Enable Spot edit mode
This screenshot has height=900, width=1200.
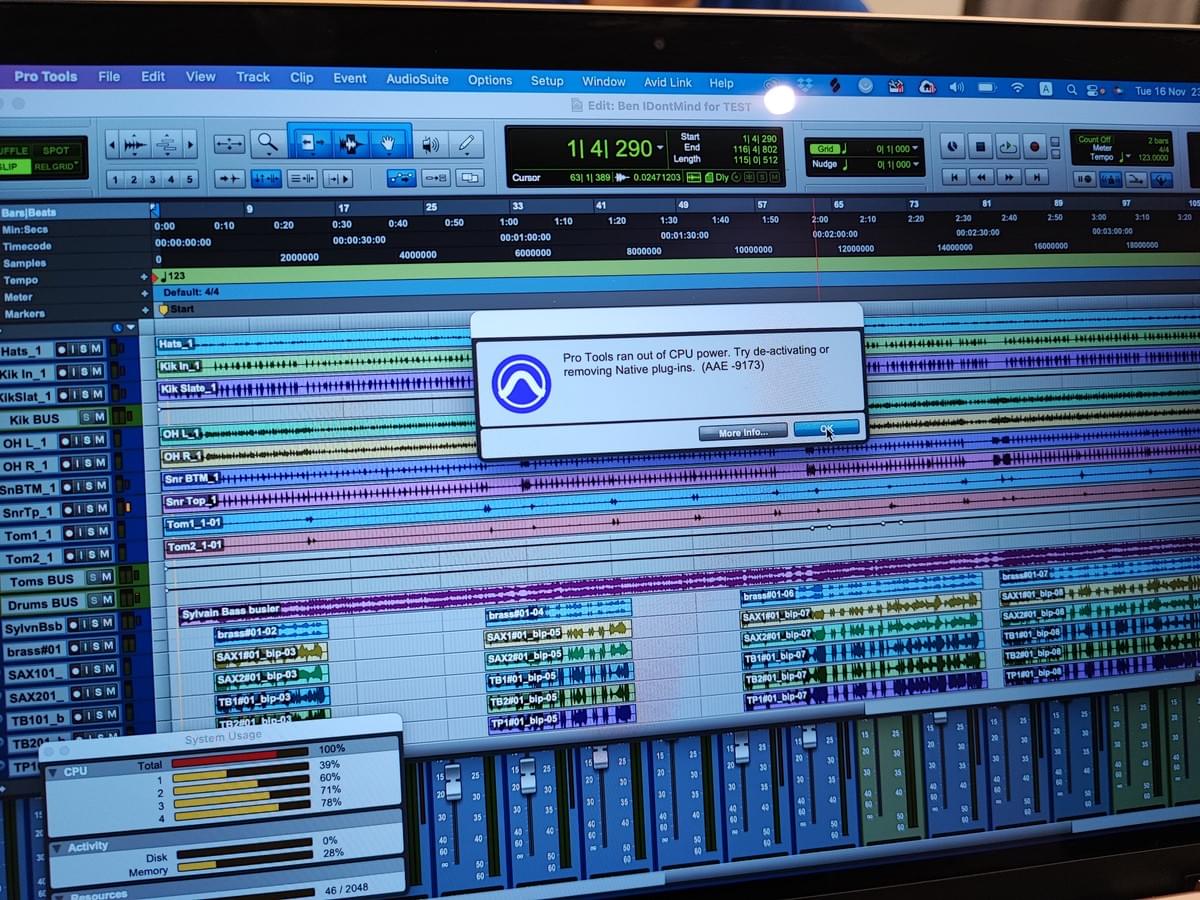[x=55, y=150]
